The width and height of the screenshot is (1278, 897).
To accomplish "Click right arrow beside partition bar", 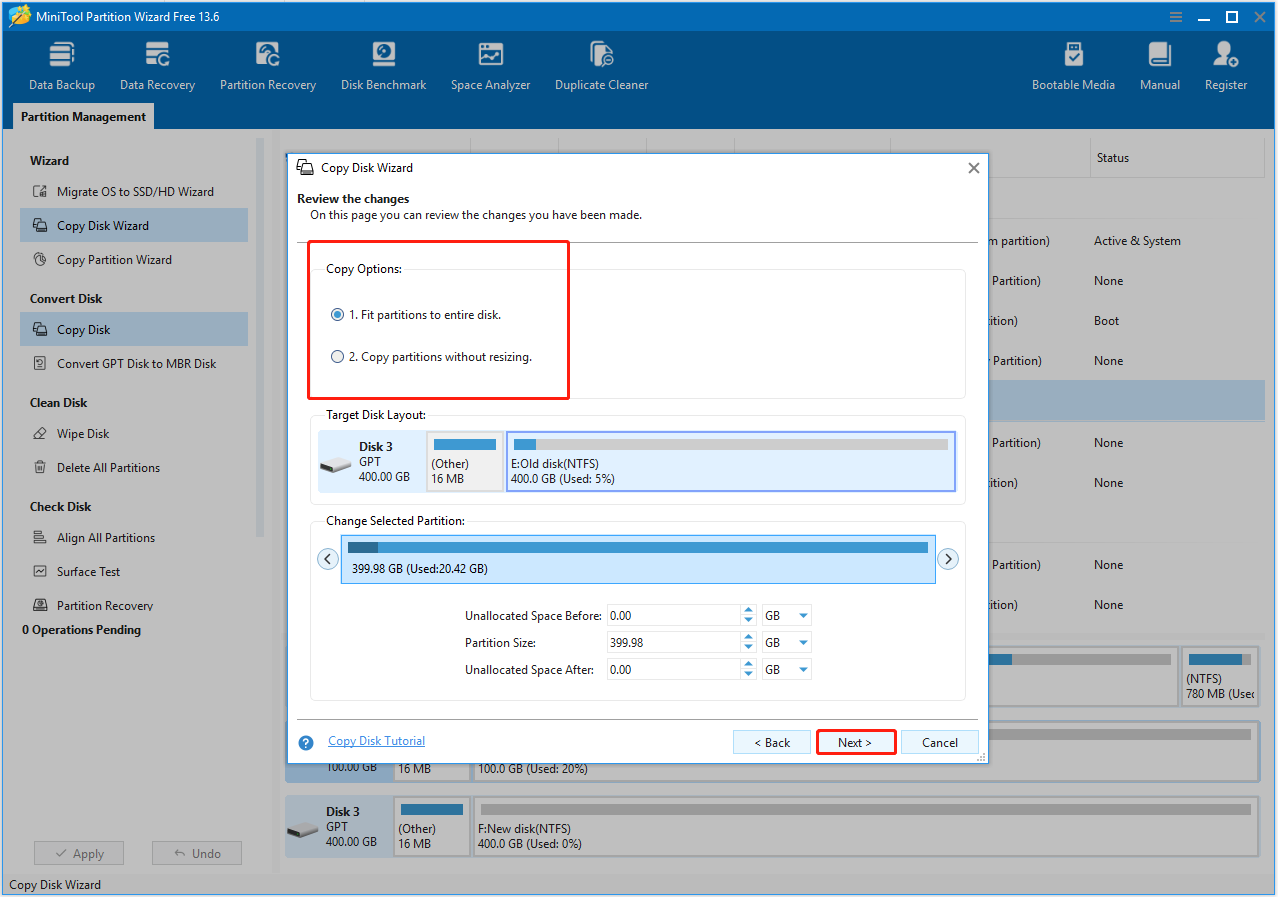I will tap(948, 560).
